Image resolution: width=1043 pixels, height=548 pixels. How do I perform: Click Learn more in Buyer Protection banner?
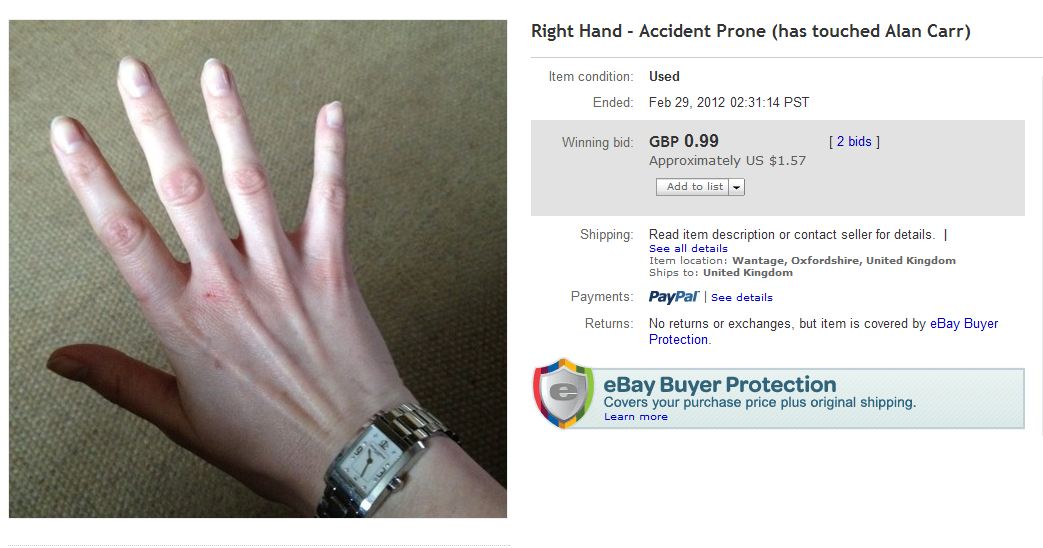click(635, 416)
